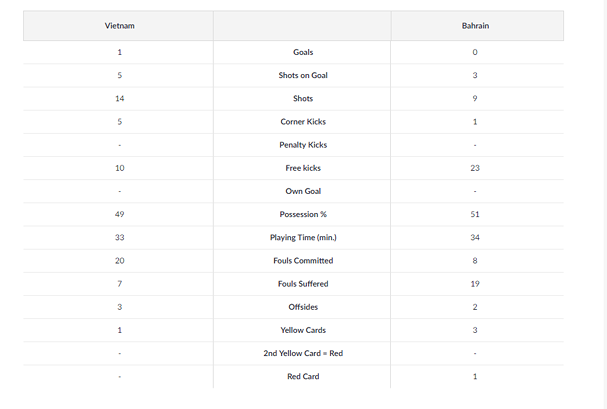
Task: Click the Free kicks label
Action: pyautogui.click(x=302, y=168)
